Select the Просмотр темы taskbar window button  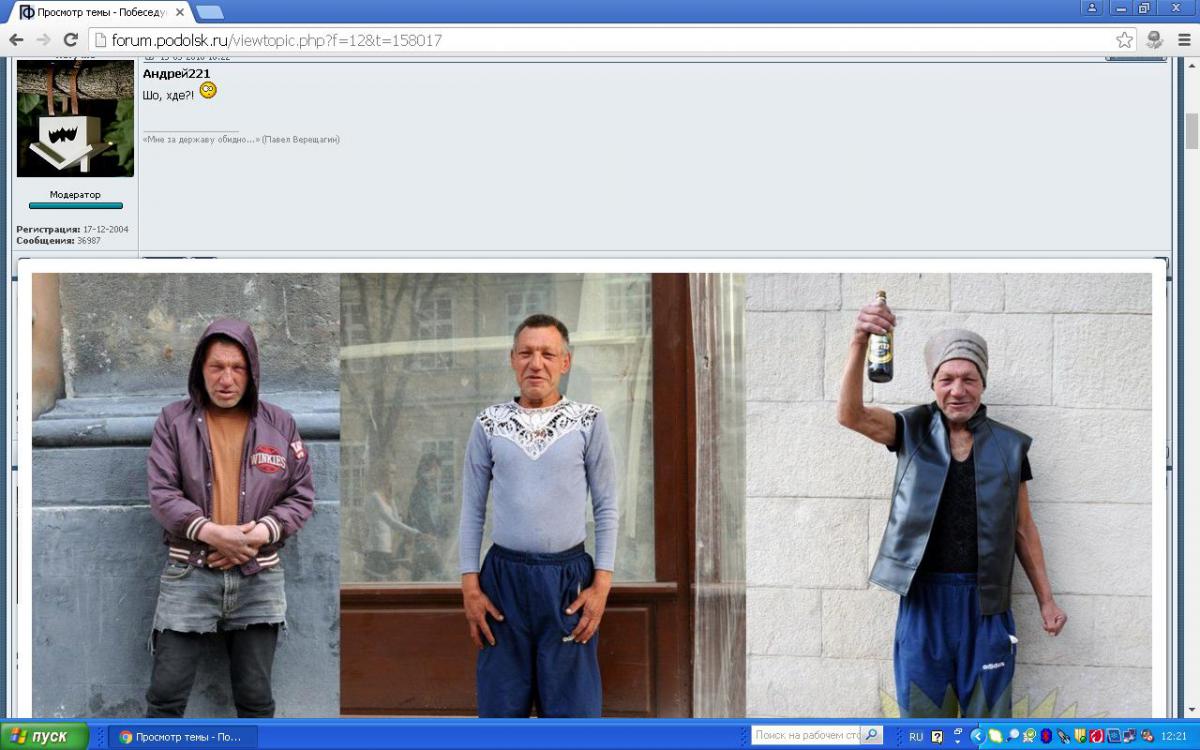(182, 736)
